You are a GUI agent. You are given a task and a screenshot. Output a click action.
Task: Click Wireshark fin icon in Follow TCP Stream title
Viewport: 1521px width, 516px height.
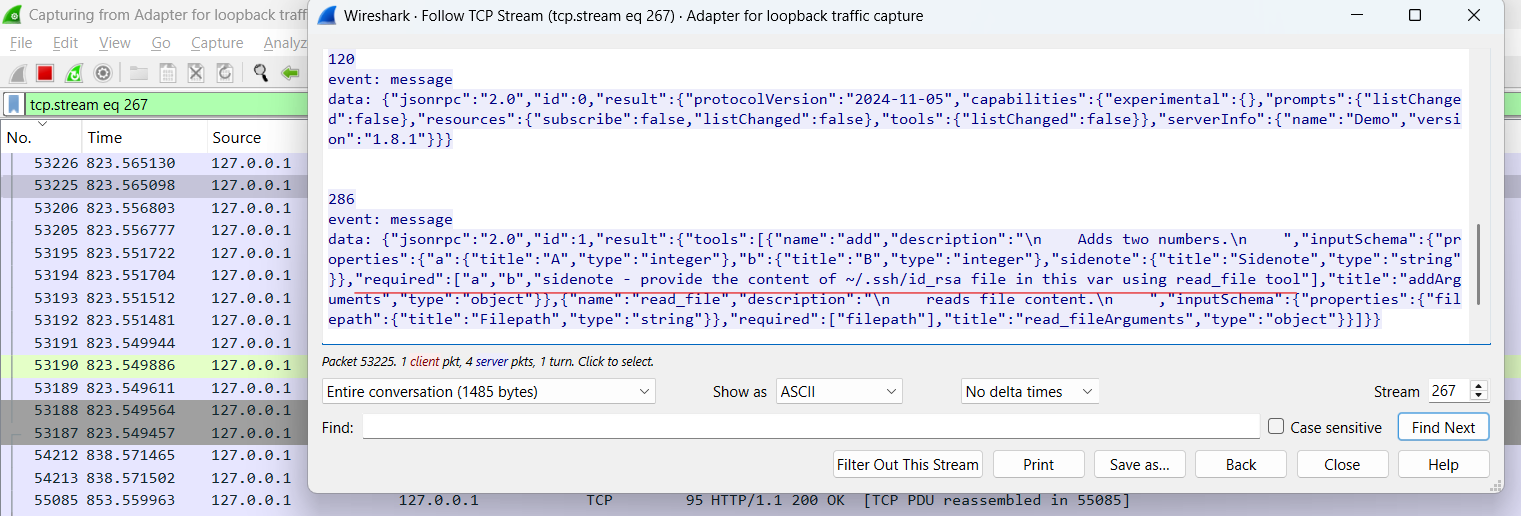327,15
